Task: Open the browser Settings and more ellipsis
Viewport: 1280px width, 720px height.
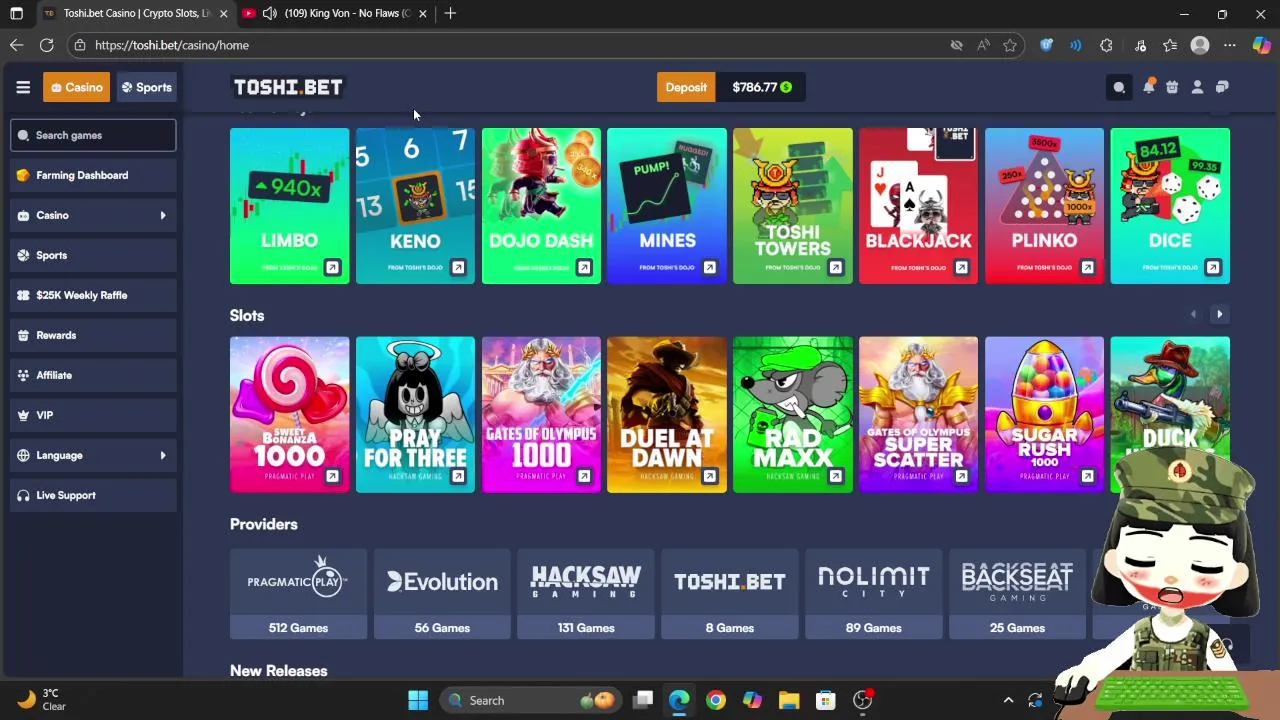Action: point(1230,45)
